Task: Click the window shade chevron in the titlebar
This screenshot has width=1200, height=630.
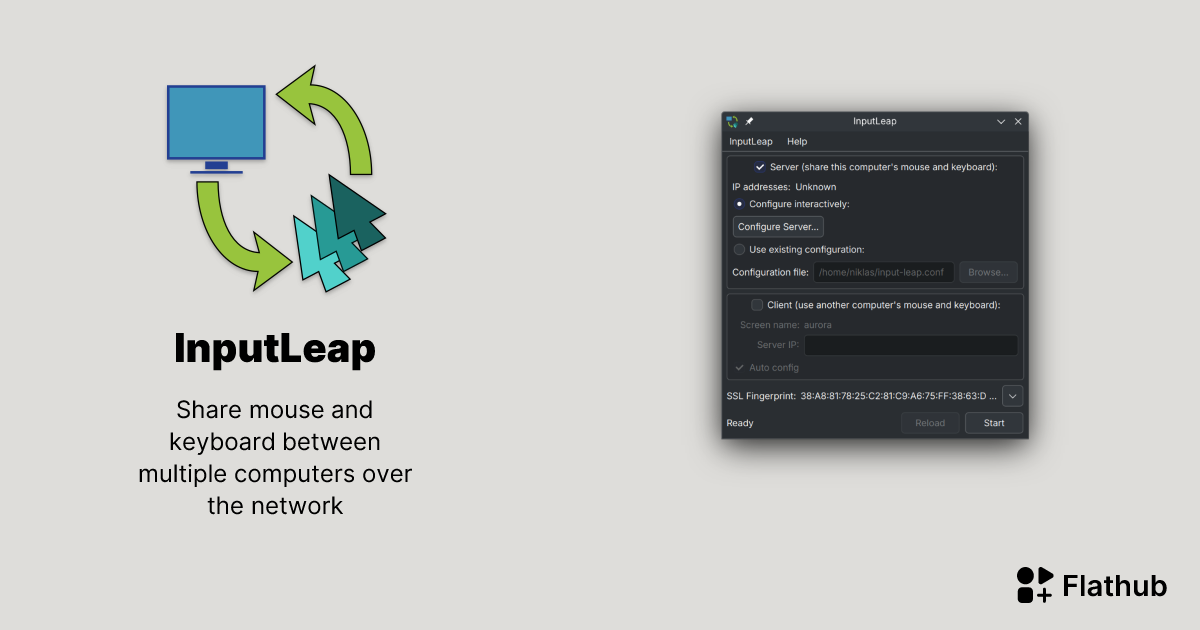Action: [1000, 121]
